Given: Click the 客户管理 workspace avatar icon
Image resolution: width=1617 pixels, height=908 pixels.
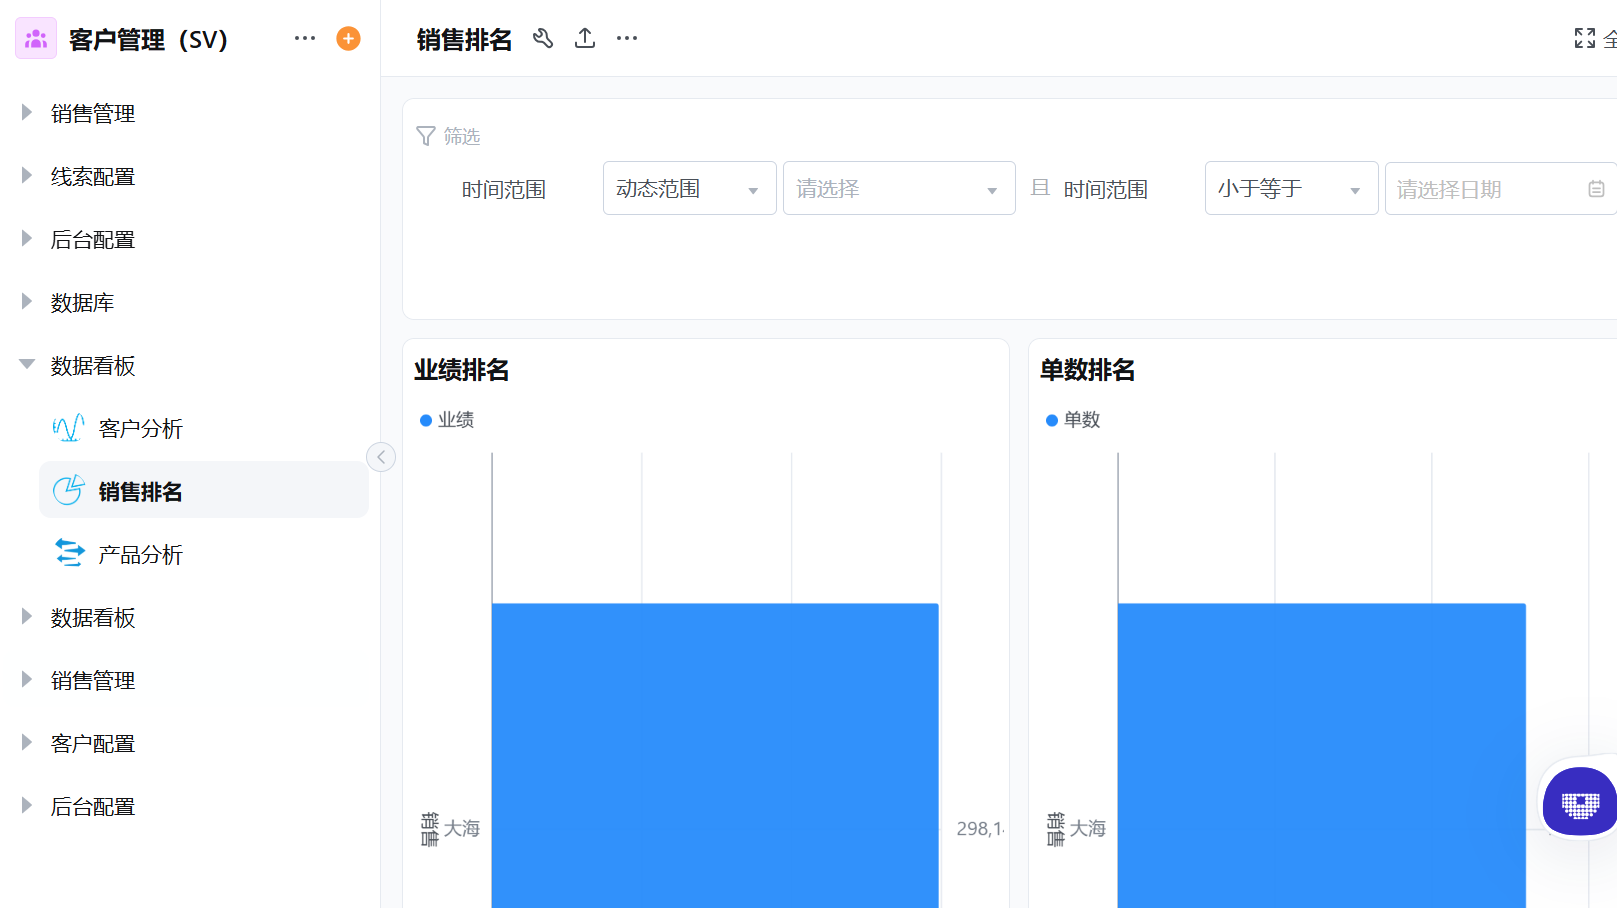Looking at the screenshot, I should tap(36, 37).
